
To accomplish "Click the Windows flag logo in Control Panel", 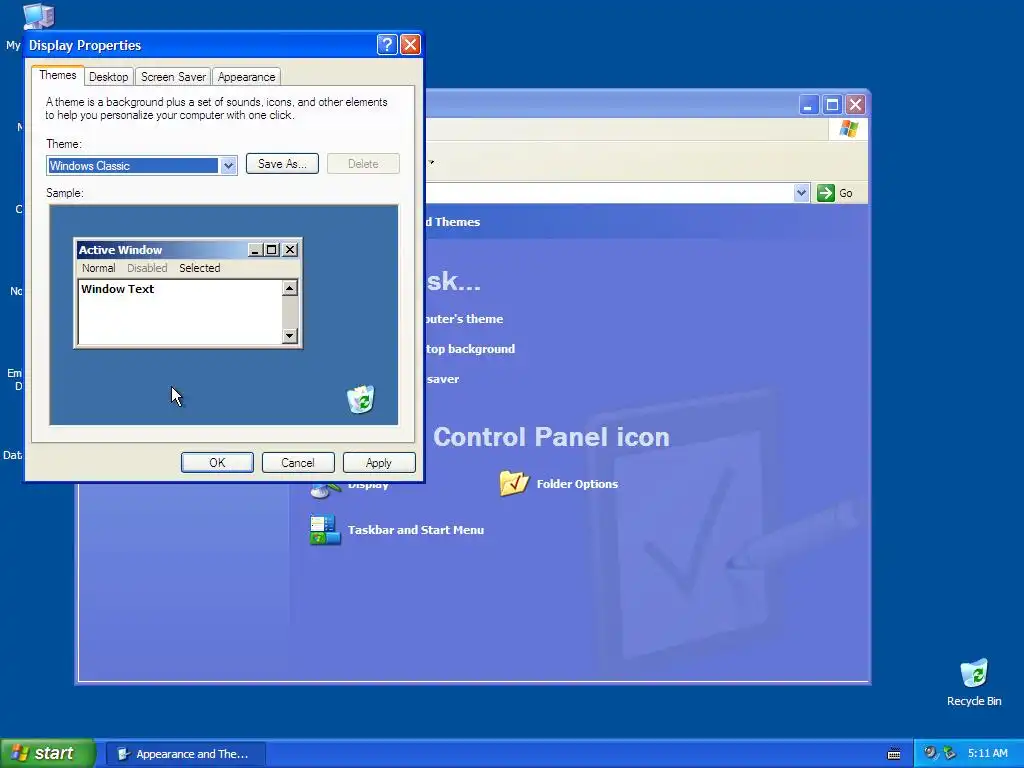I will pos(849,129).
